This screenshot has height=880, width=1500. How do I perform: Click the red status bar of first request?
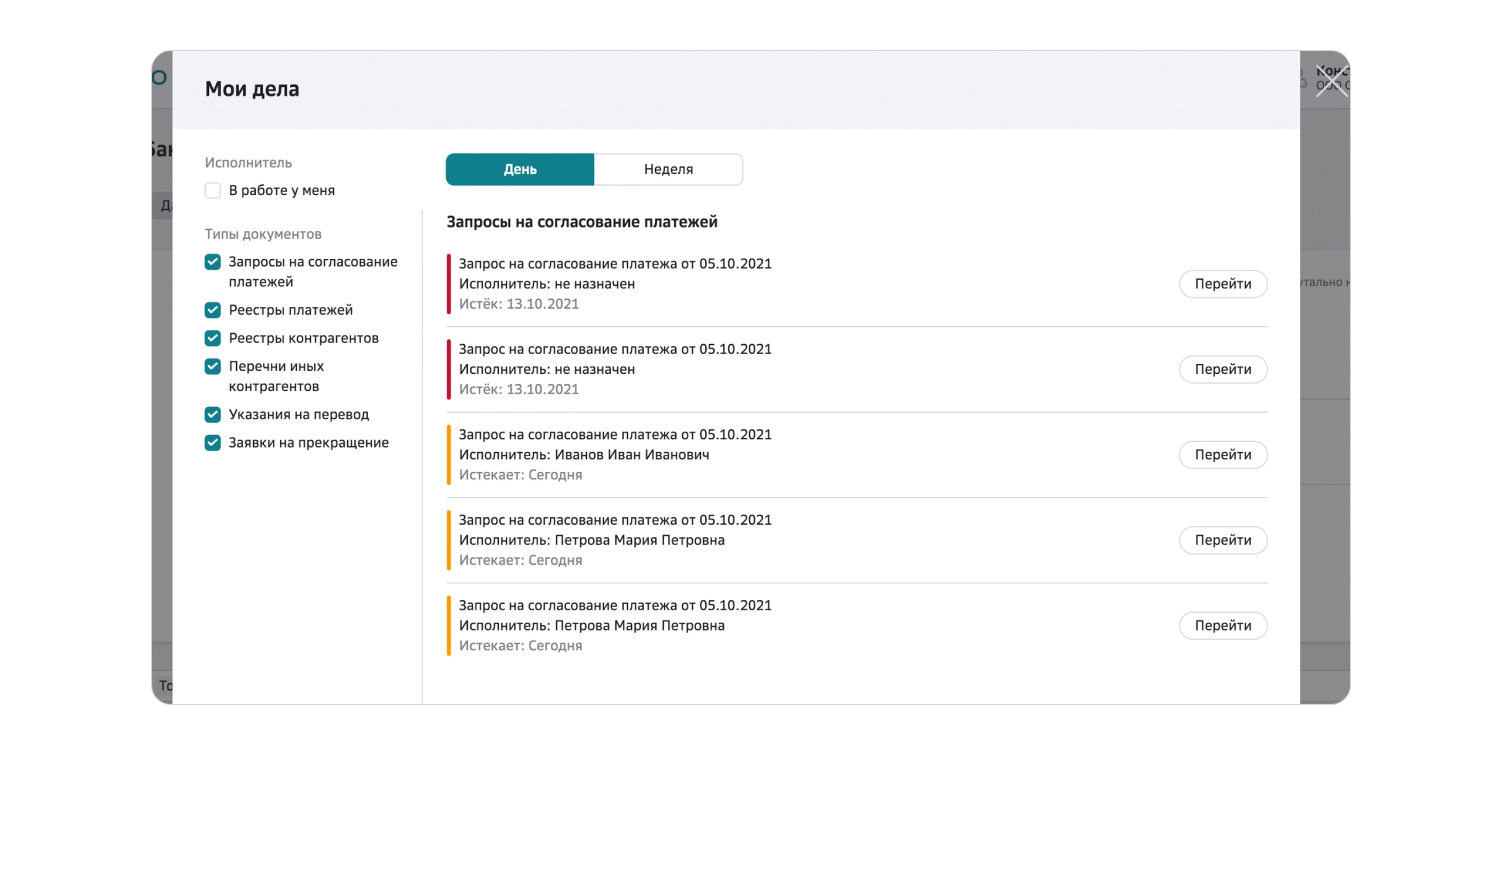coord(449,284)
